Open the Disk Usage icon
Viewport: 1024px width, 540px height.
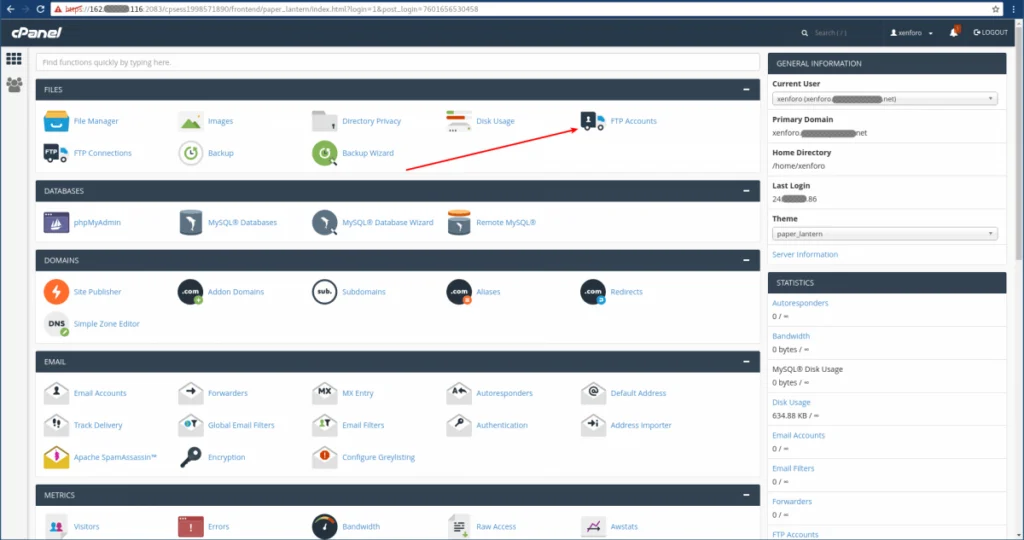(458, 121)
